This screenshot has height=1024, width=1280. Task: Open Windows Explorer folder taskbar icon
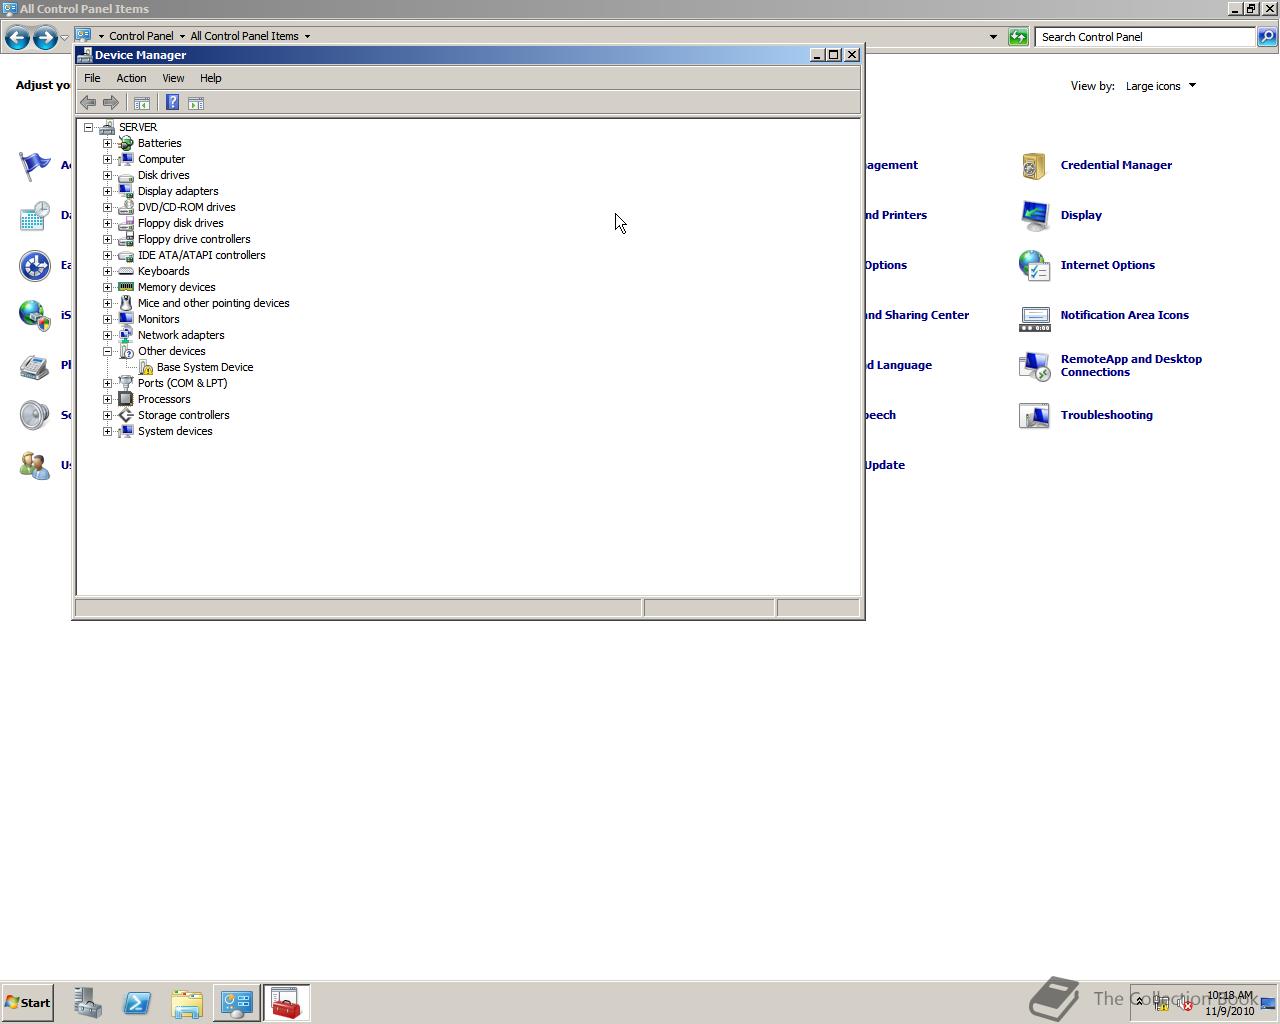tap(187, 1003)
